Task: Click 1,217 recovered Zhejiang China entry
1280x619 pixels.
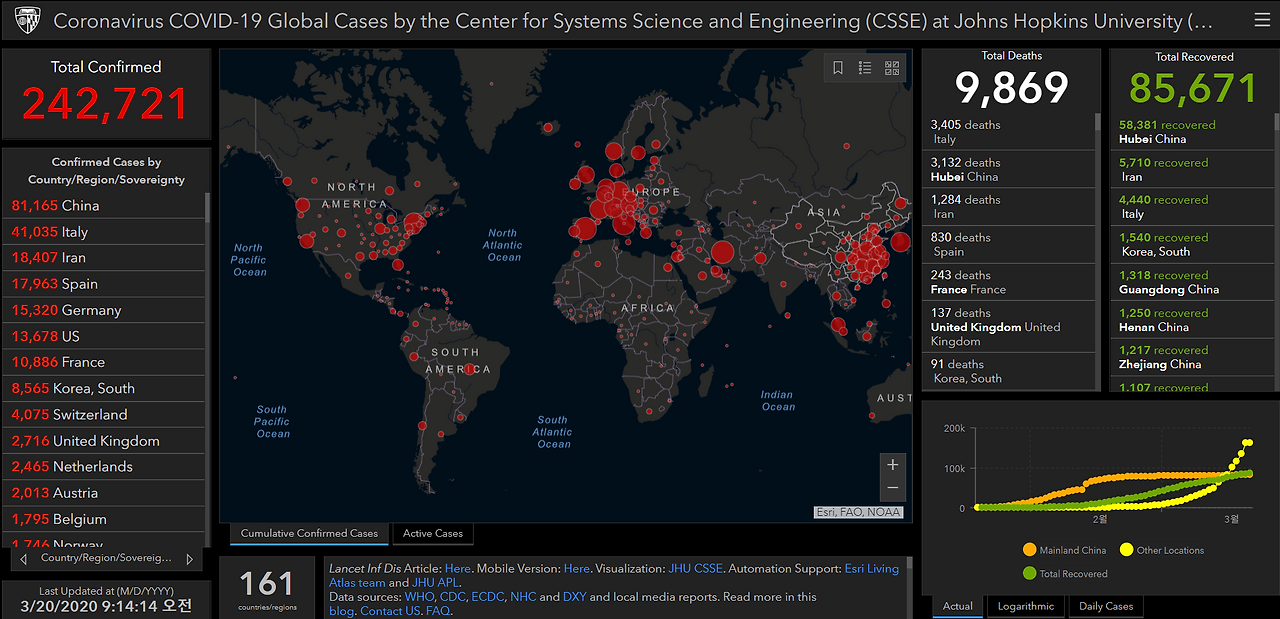Action: click(1190, 357)
